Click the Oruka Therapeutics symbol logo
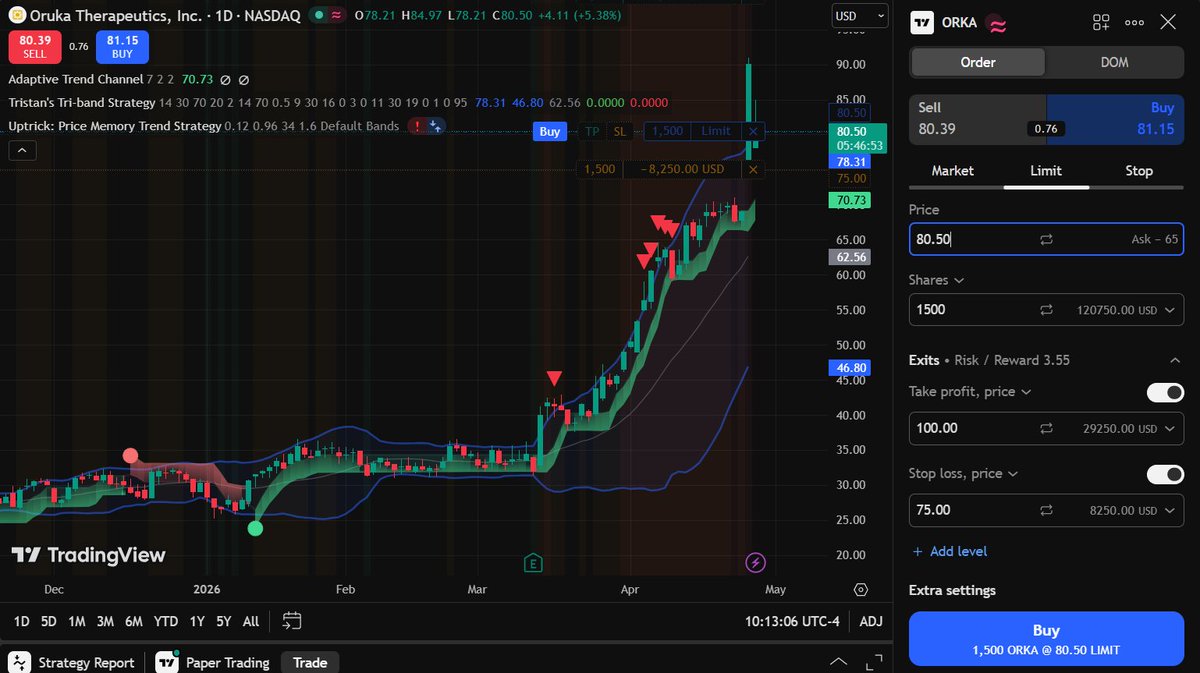Viewport: 1200px width, 673px height. [x=16, y=15]
